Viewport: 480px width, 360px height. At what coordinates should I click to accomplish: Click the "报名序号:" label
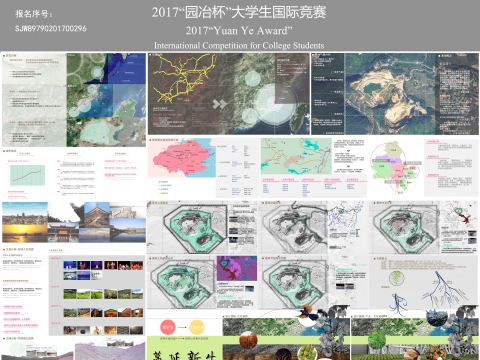click(x=34, y=14)
